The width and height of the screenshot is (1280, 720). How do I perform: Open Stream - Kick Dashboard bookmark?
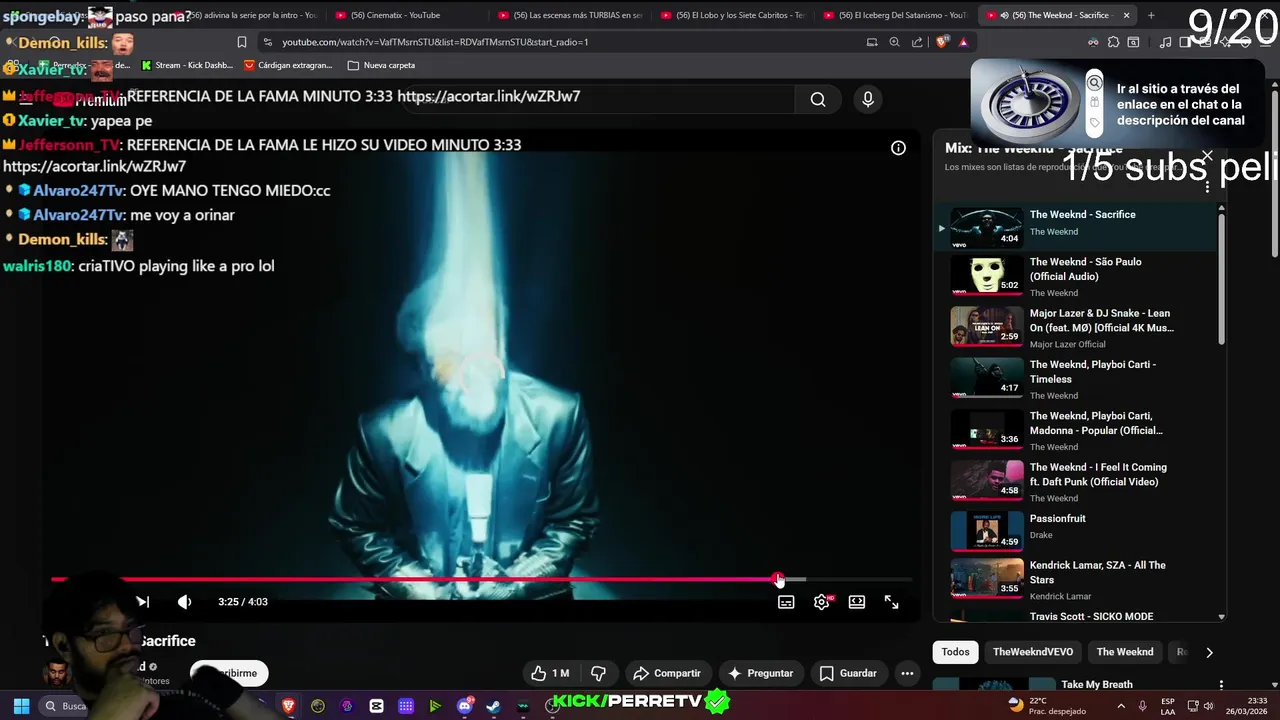tap(187, 65)
